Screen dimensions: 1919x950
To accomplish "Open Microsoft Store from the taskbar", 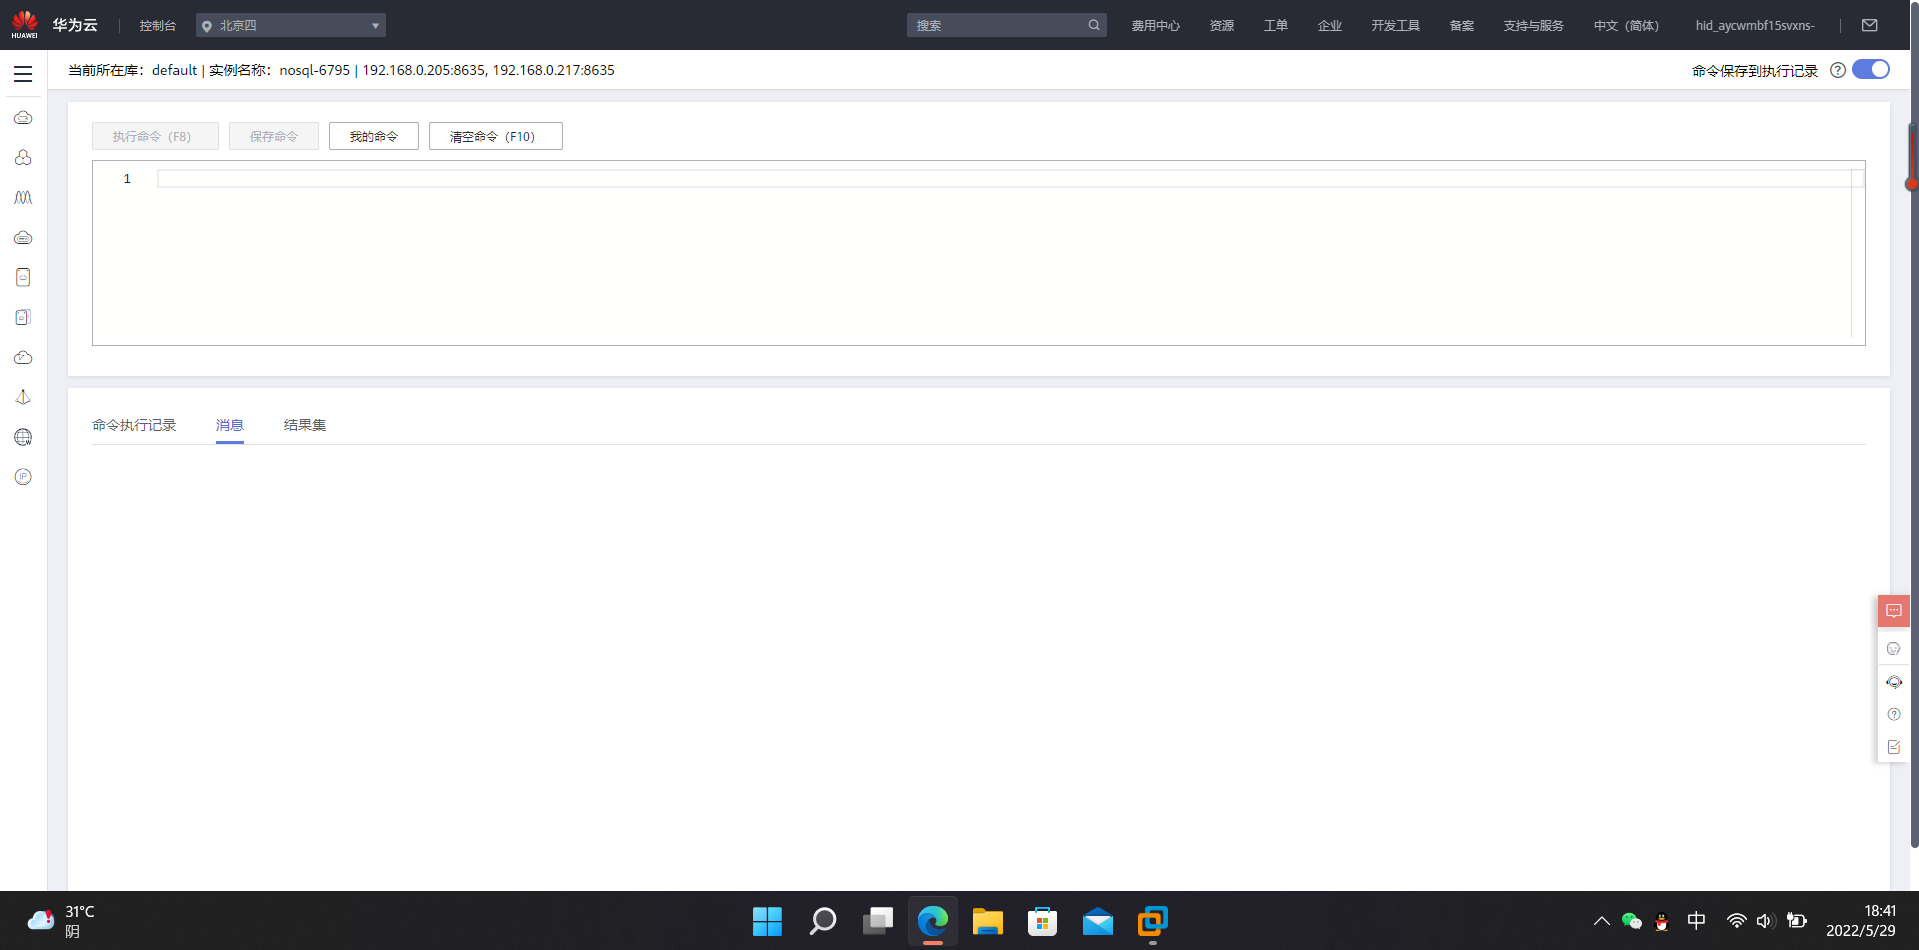I will pos(1043,921).
